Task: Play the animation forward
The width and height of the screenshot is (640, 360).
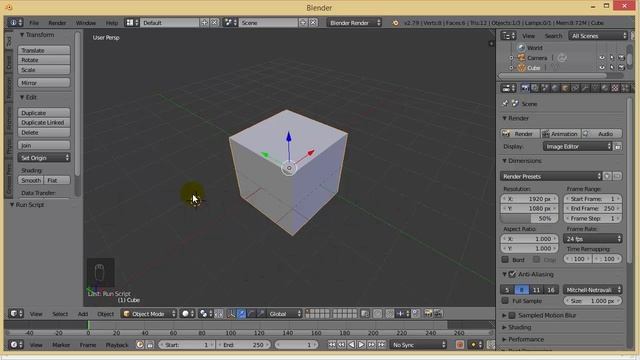Action: click(x=361, y=345)
